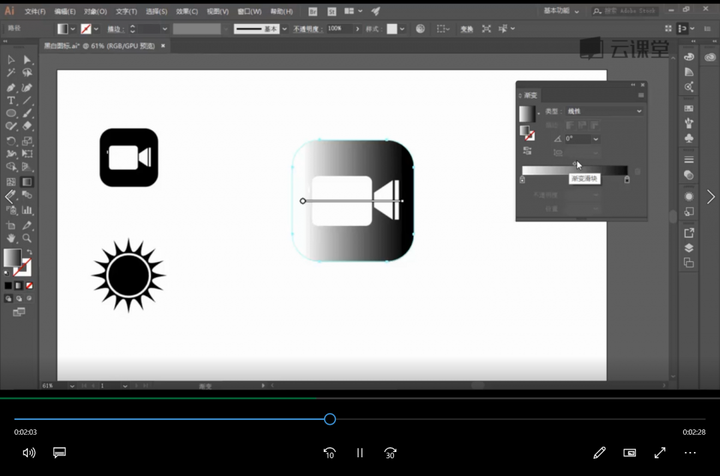Click the gradient panel fill preview swatch

527,114
